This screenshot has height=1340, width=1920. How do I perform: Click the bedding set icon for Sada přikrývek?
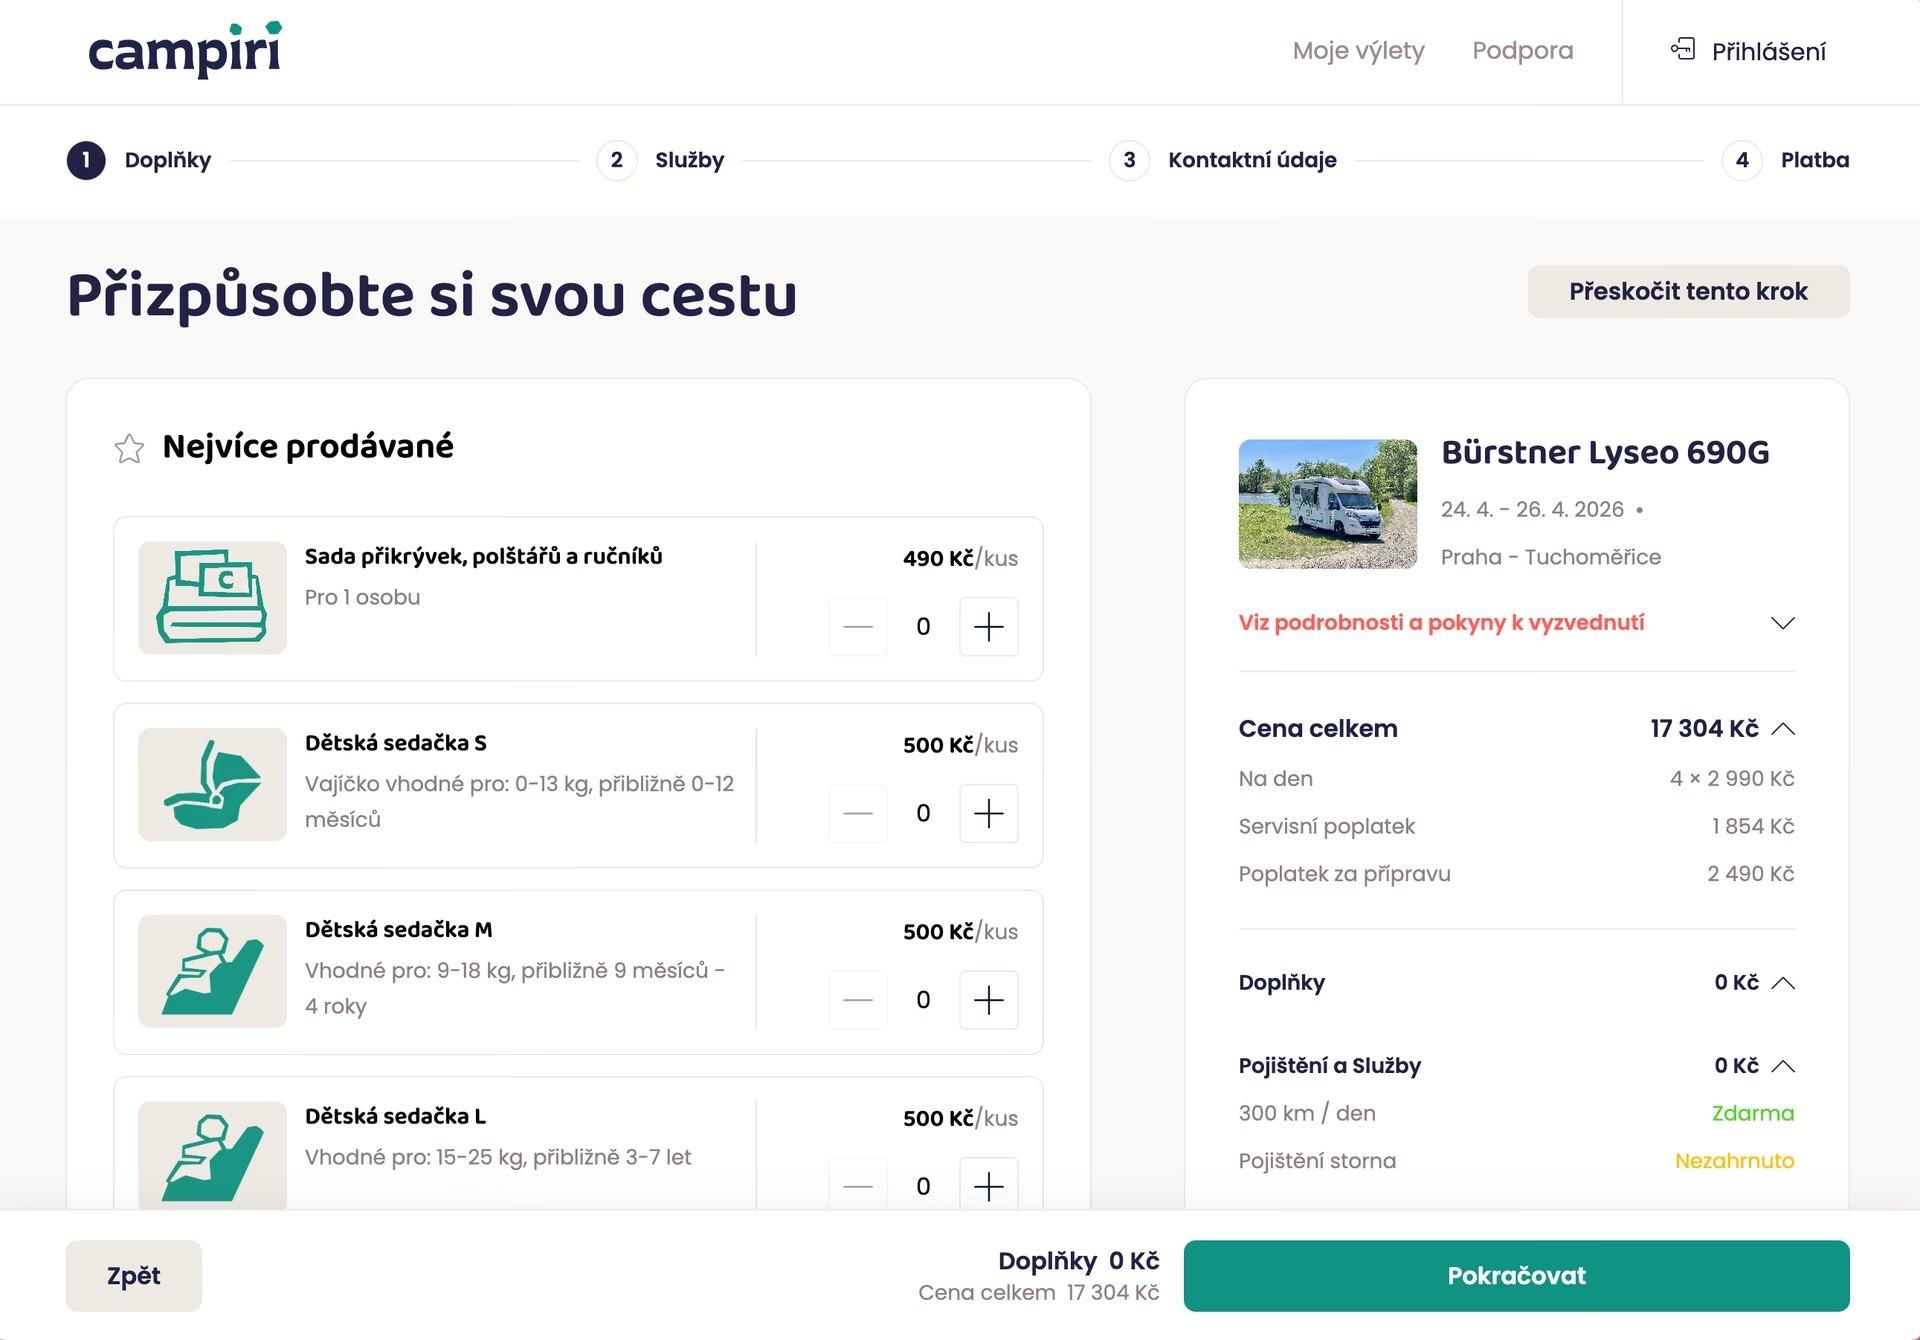pos(212,598)
